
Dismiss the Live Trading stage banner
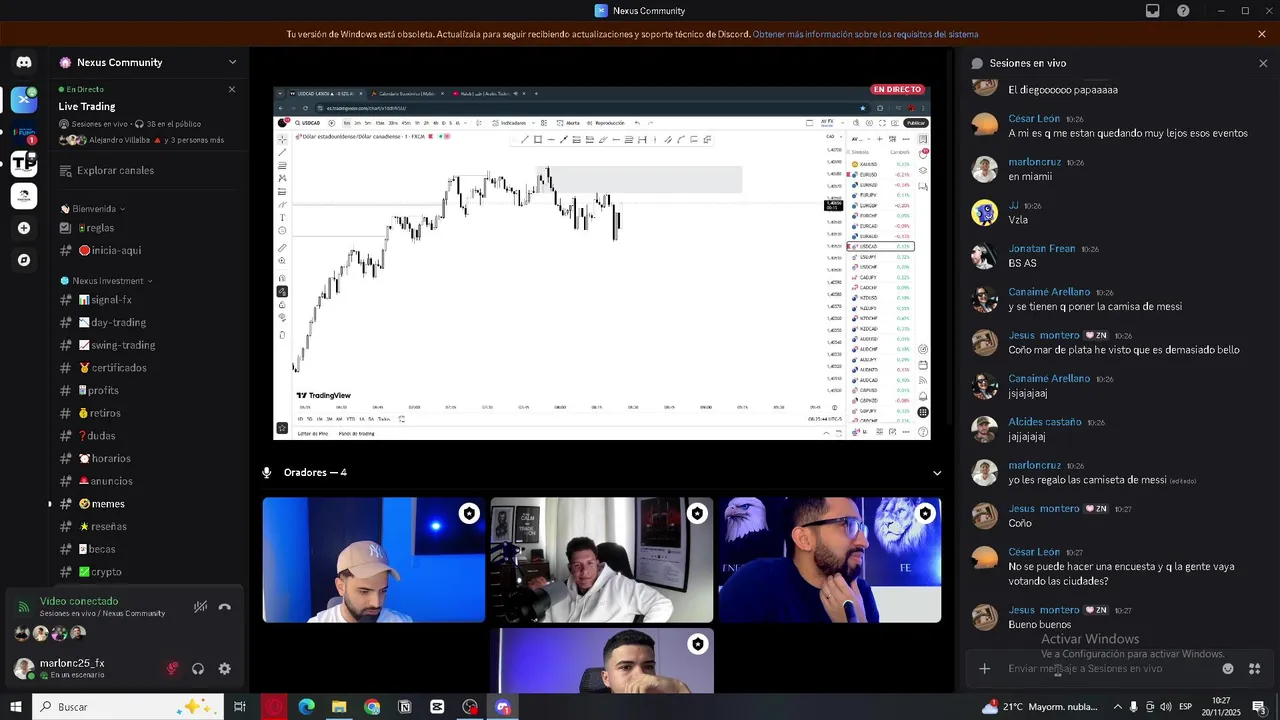click(232, 89)
